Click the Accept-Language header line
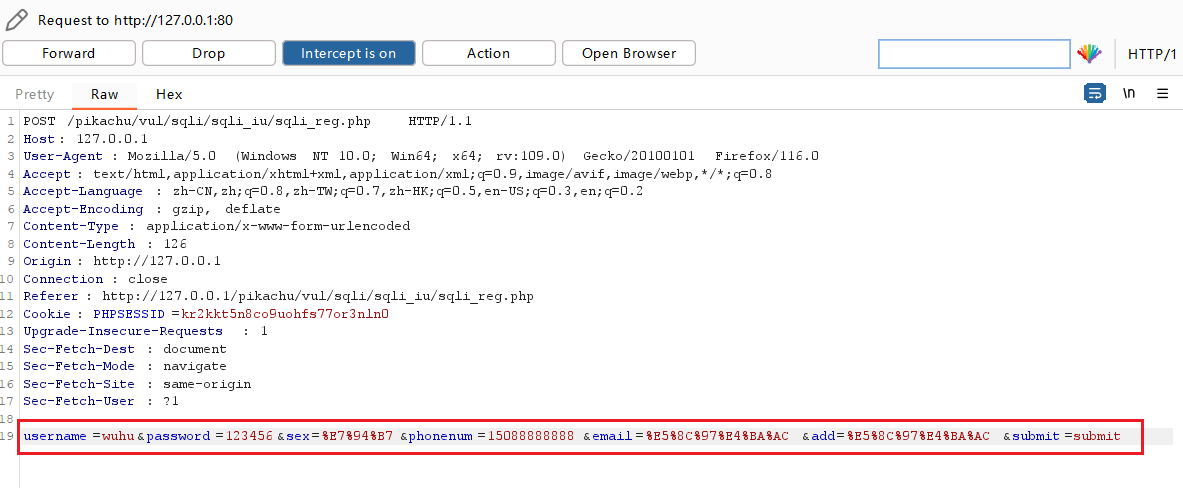This screenshot has width=1183, height=488. point(333,192)
